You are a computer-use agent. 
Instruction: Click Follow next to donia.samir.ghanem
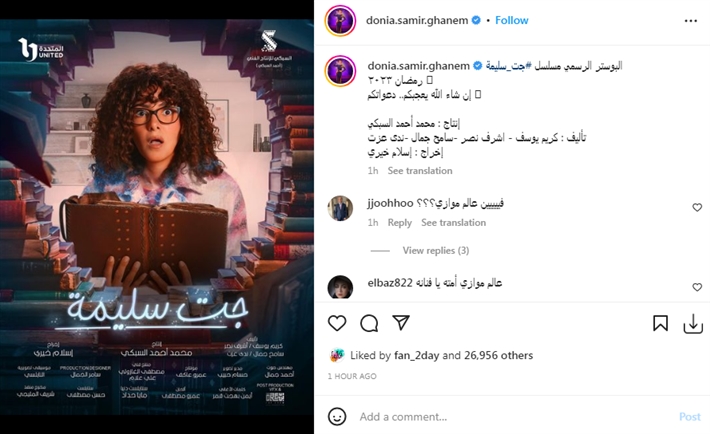pyautogui.click(x=512, y=20)
